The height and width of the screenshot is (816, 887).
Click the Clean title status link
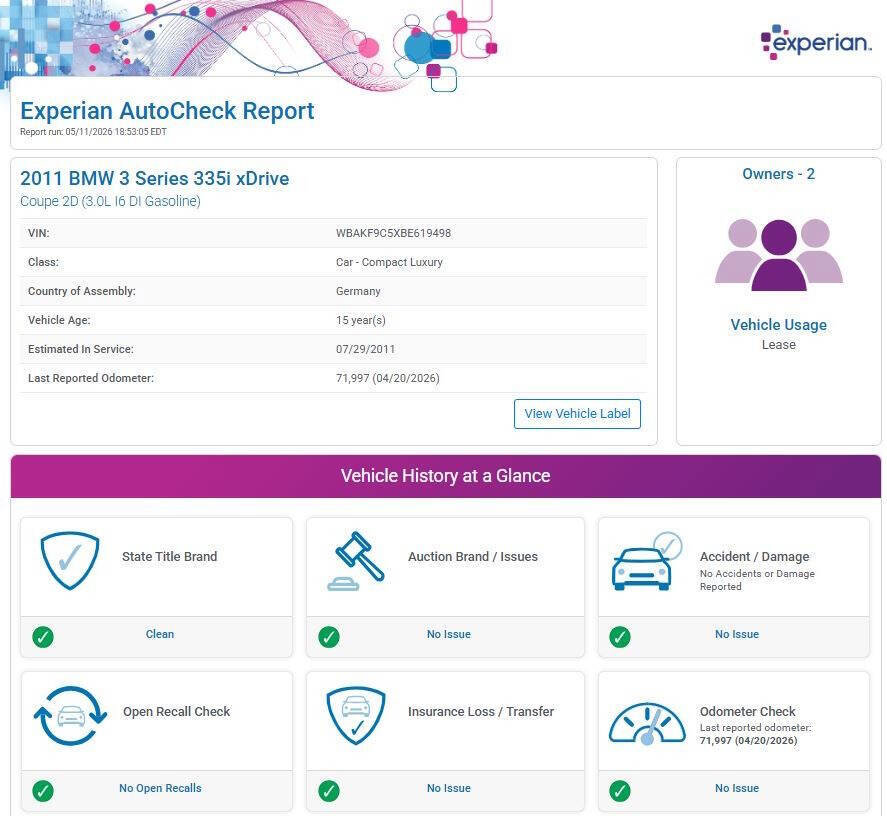[x=160, y=634]
